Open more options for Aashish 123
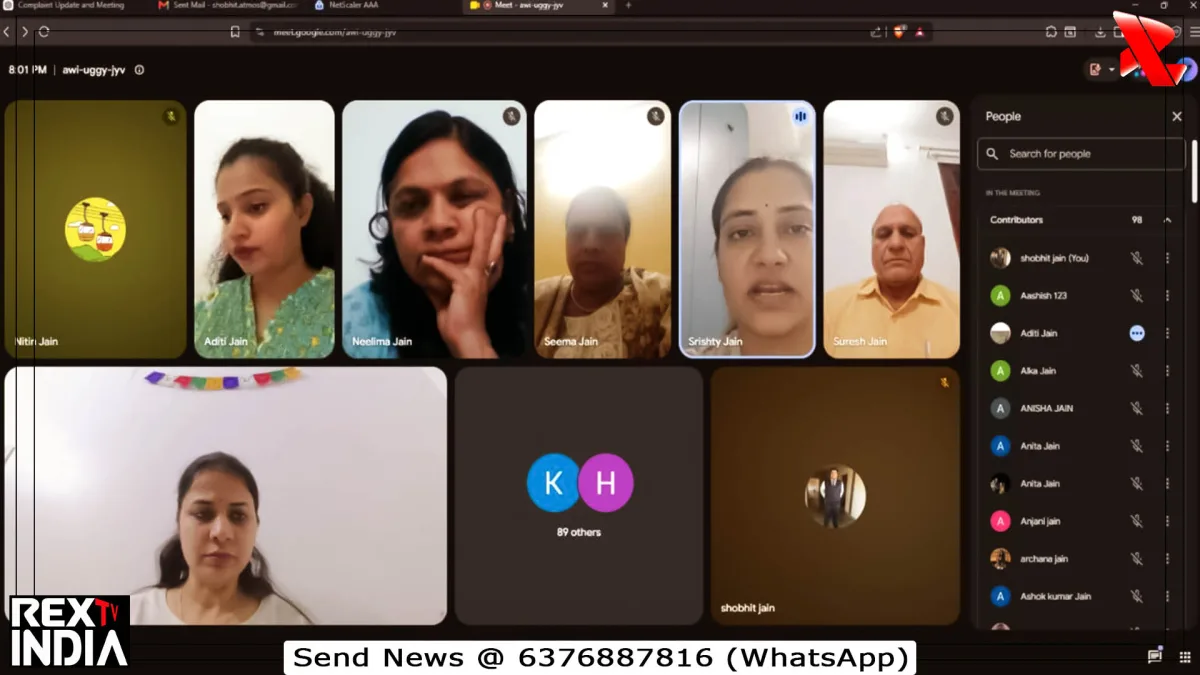 pos(1167,296)
